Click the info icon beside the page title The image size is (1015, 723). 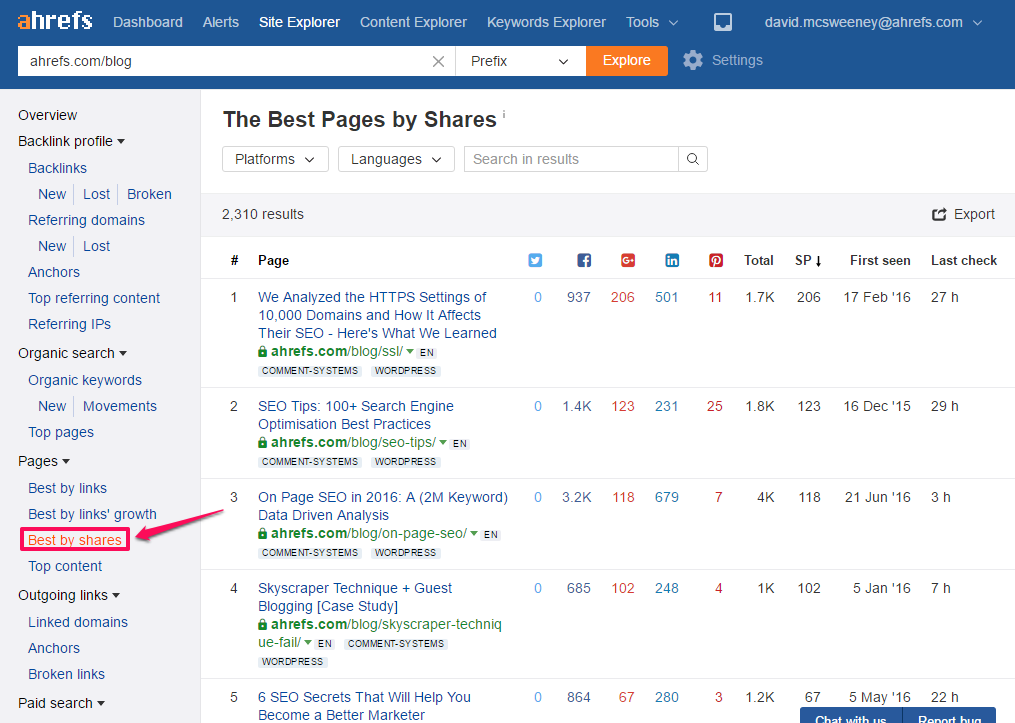(504, 114)
